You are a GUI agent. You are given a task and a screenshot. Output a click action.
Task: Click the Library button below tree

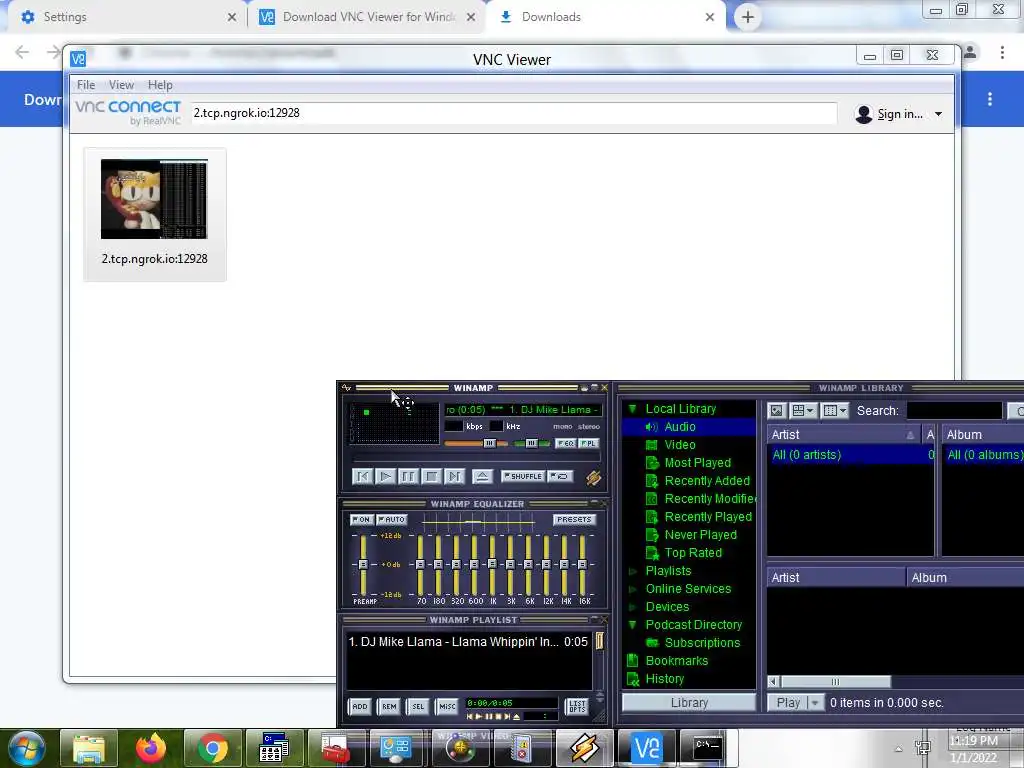pyautogui.click(x=689, y=703)
